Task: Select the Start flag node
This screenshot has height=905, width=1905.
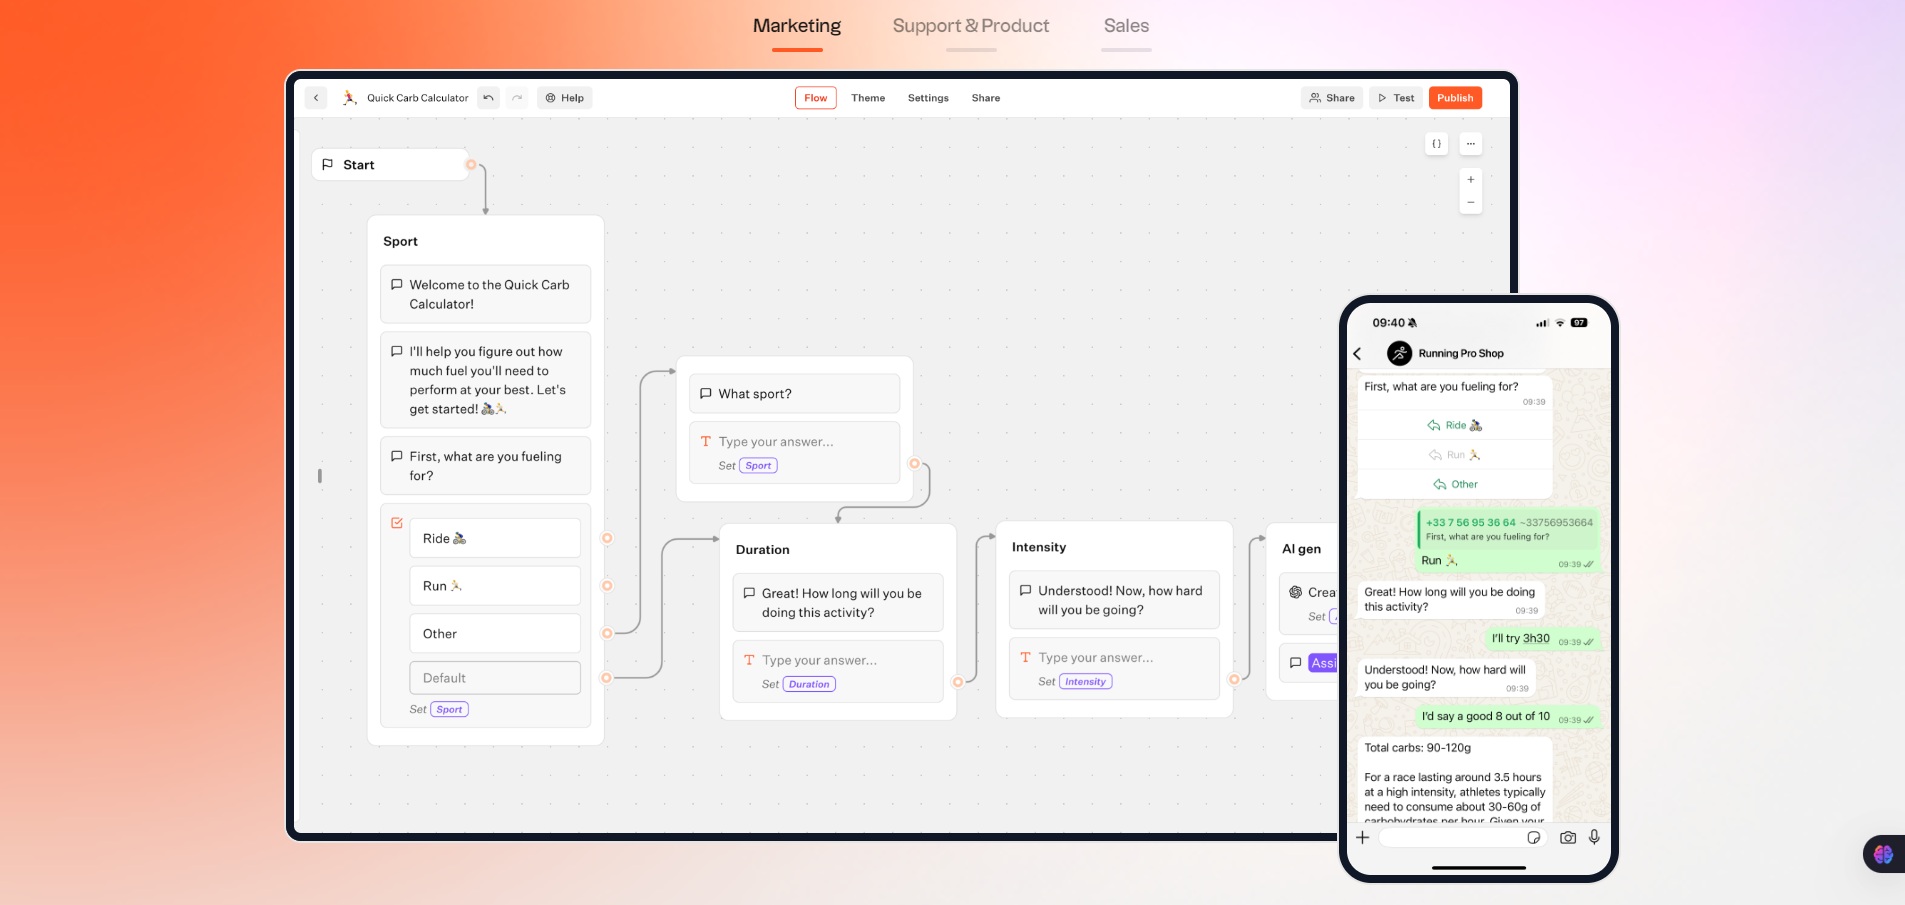Action: pos(390,165)
